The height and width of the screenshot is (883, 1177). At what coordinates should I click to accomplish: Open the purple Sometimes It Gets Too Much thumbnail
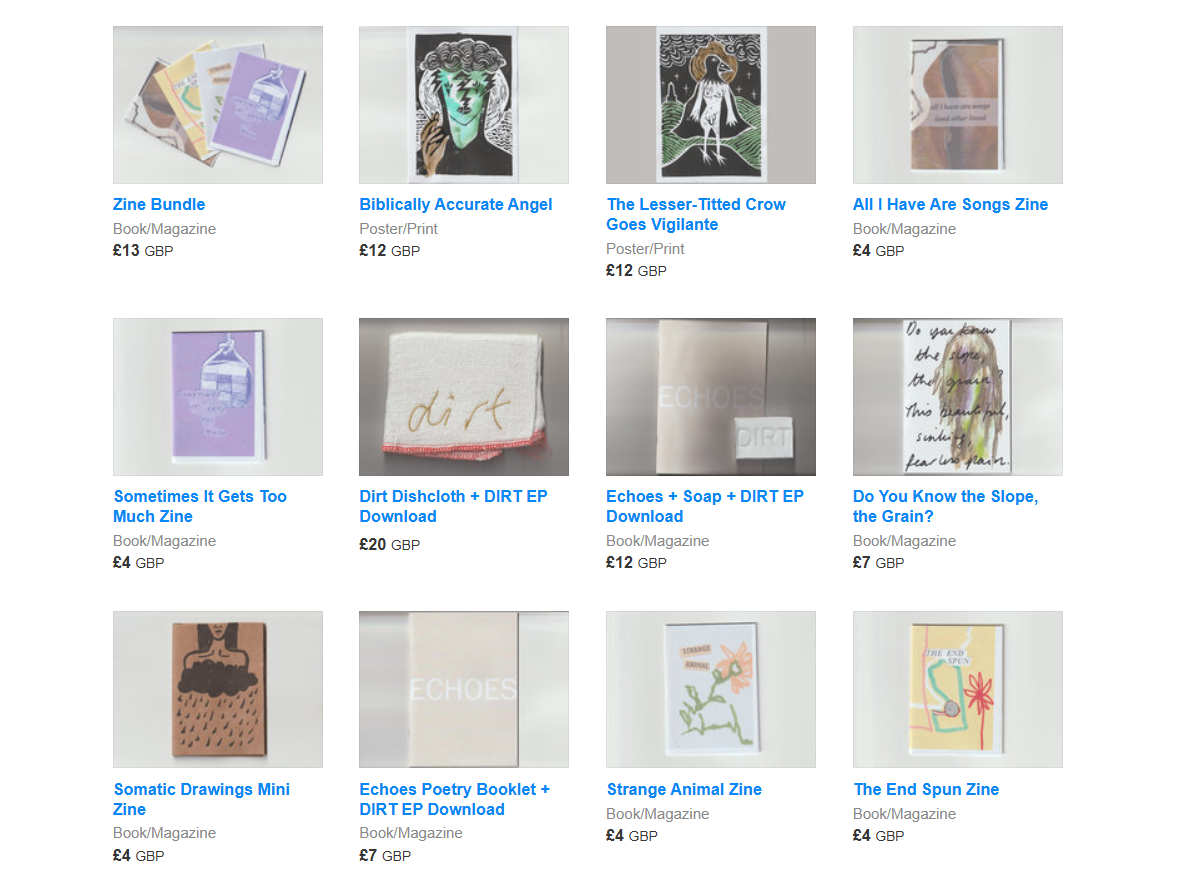[218, 396]
